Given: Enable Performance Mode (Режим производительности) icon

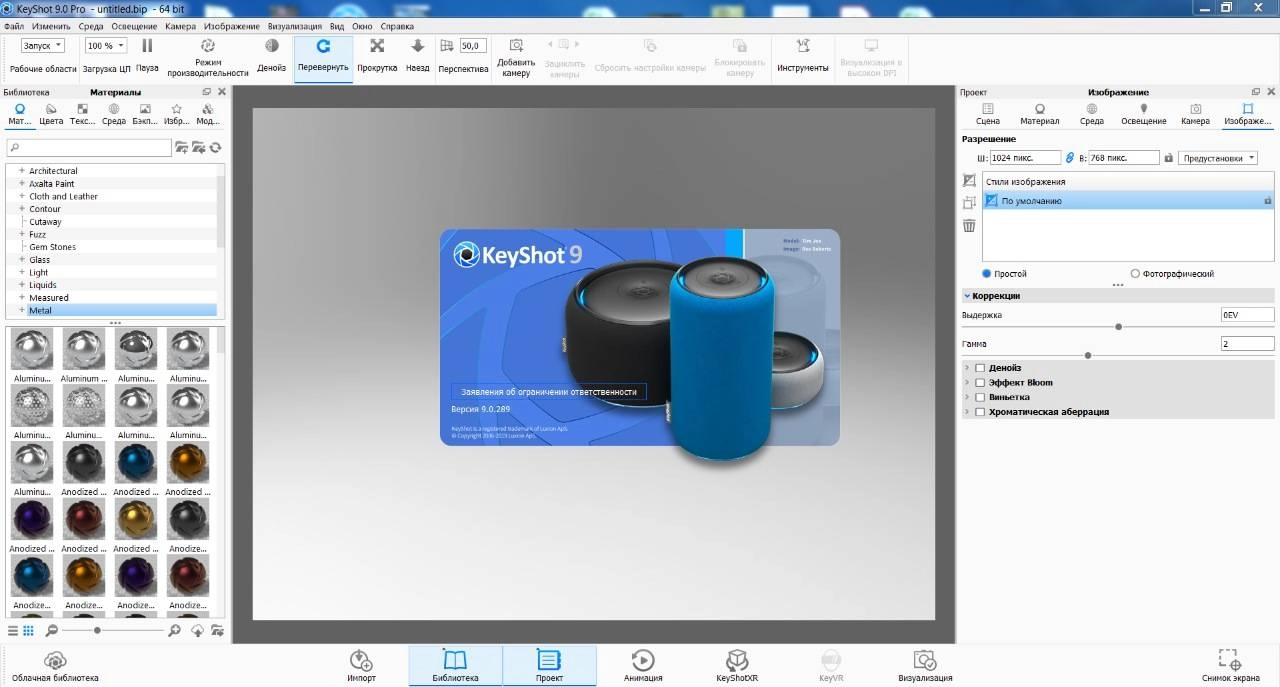Looking at the screenshot, I should coord(208,46).
